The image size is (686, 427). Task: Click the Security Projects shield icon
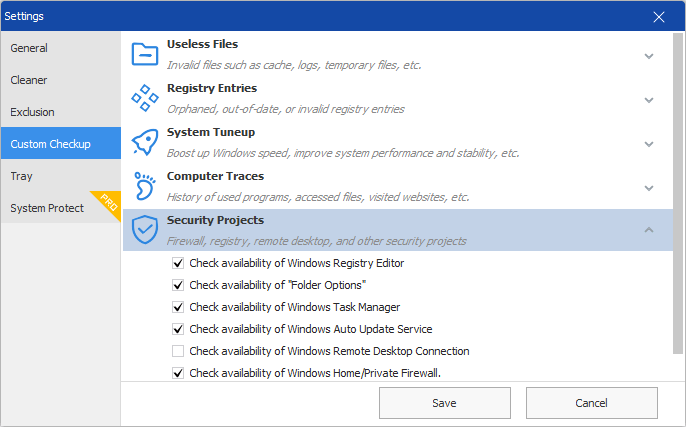[145, 229]
